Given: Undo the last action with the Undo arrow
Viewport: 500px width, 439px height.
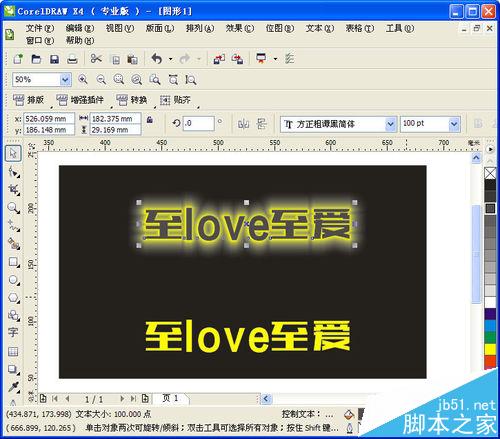Looking at the screenshot, I should pos(157,59).
